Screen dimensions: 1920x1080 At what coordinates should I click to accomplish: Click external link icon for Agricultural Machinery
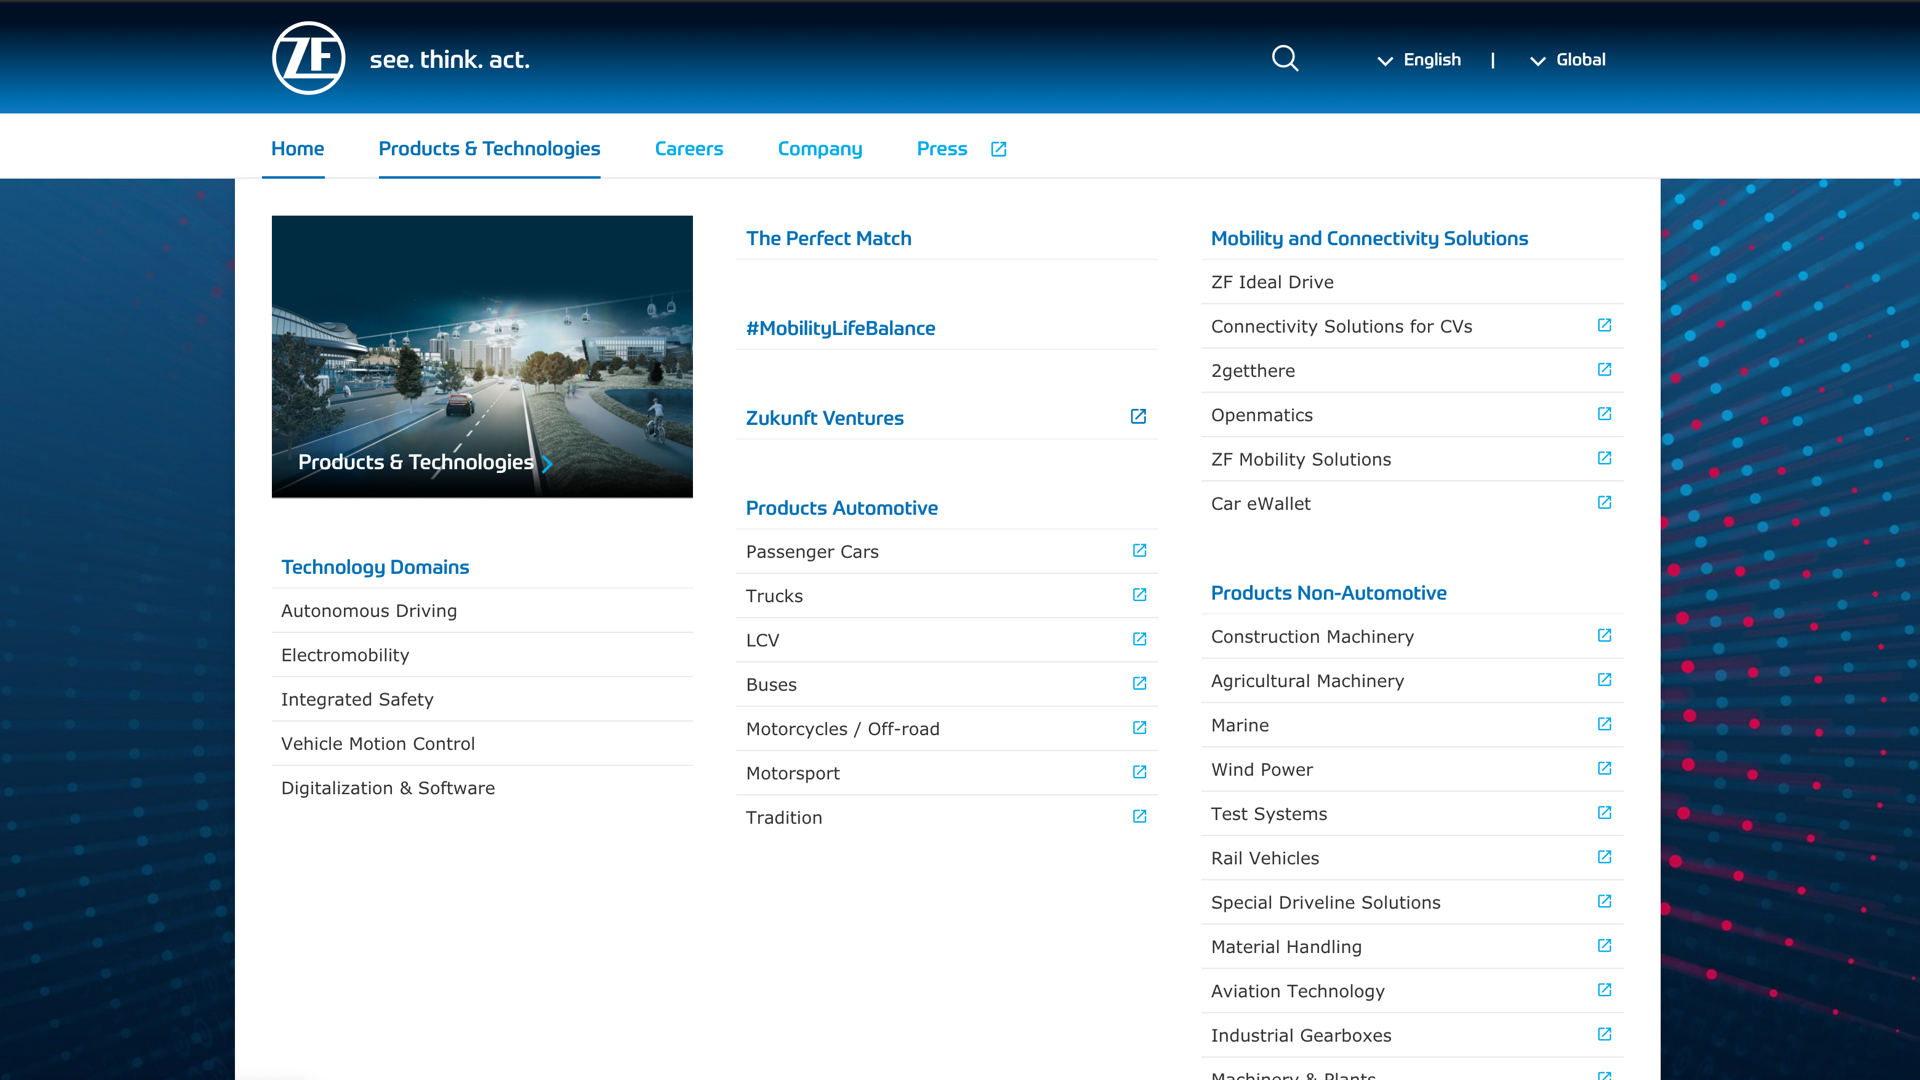1604,680
